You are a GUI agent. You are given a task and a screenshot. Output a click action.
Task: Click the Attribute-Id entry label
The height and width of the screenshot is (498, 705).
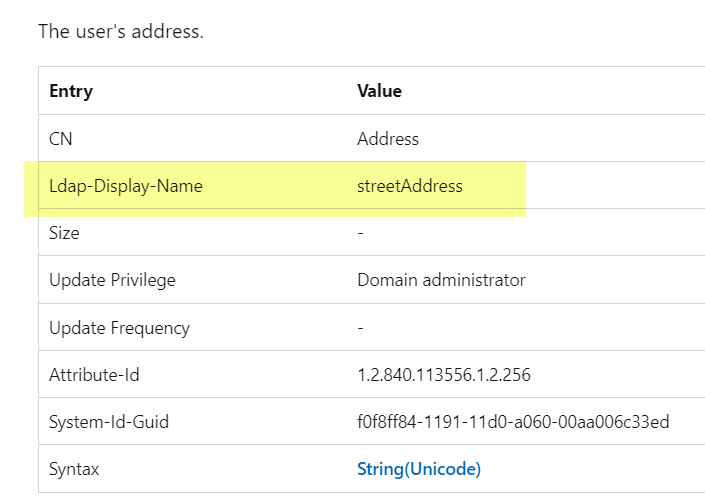(x=93, y=375)
